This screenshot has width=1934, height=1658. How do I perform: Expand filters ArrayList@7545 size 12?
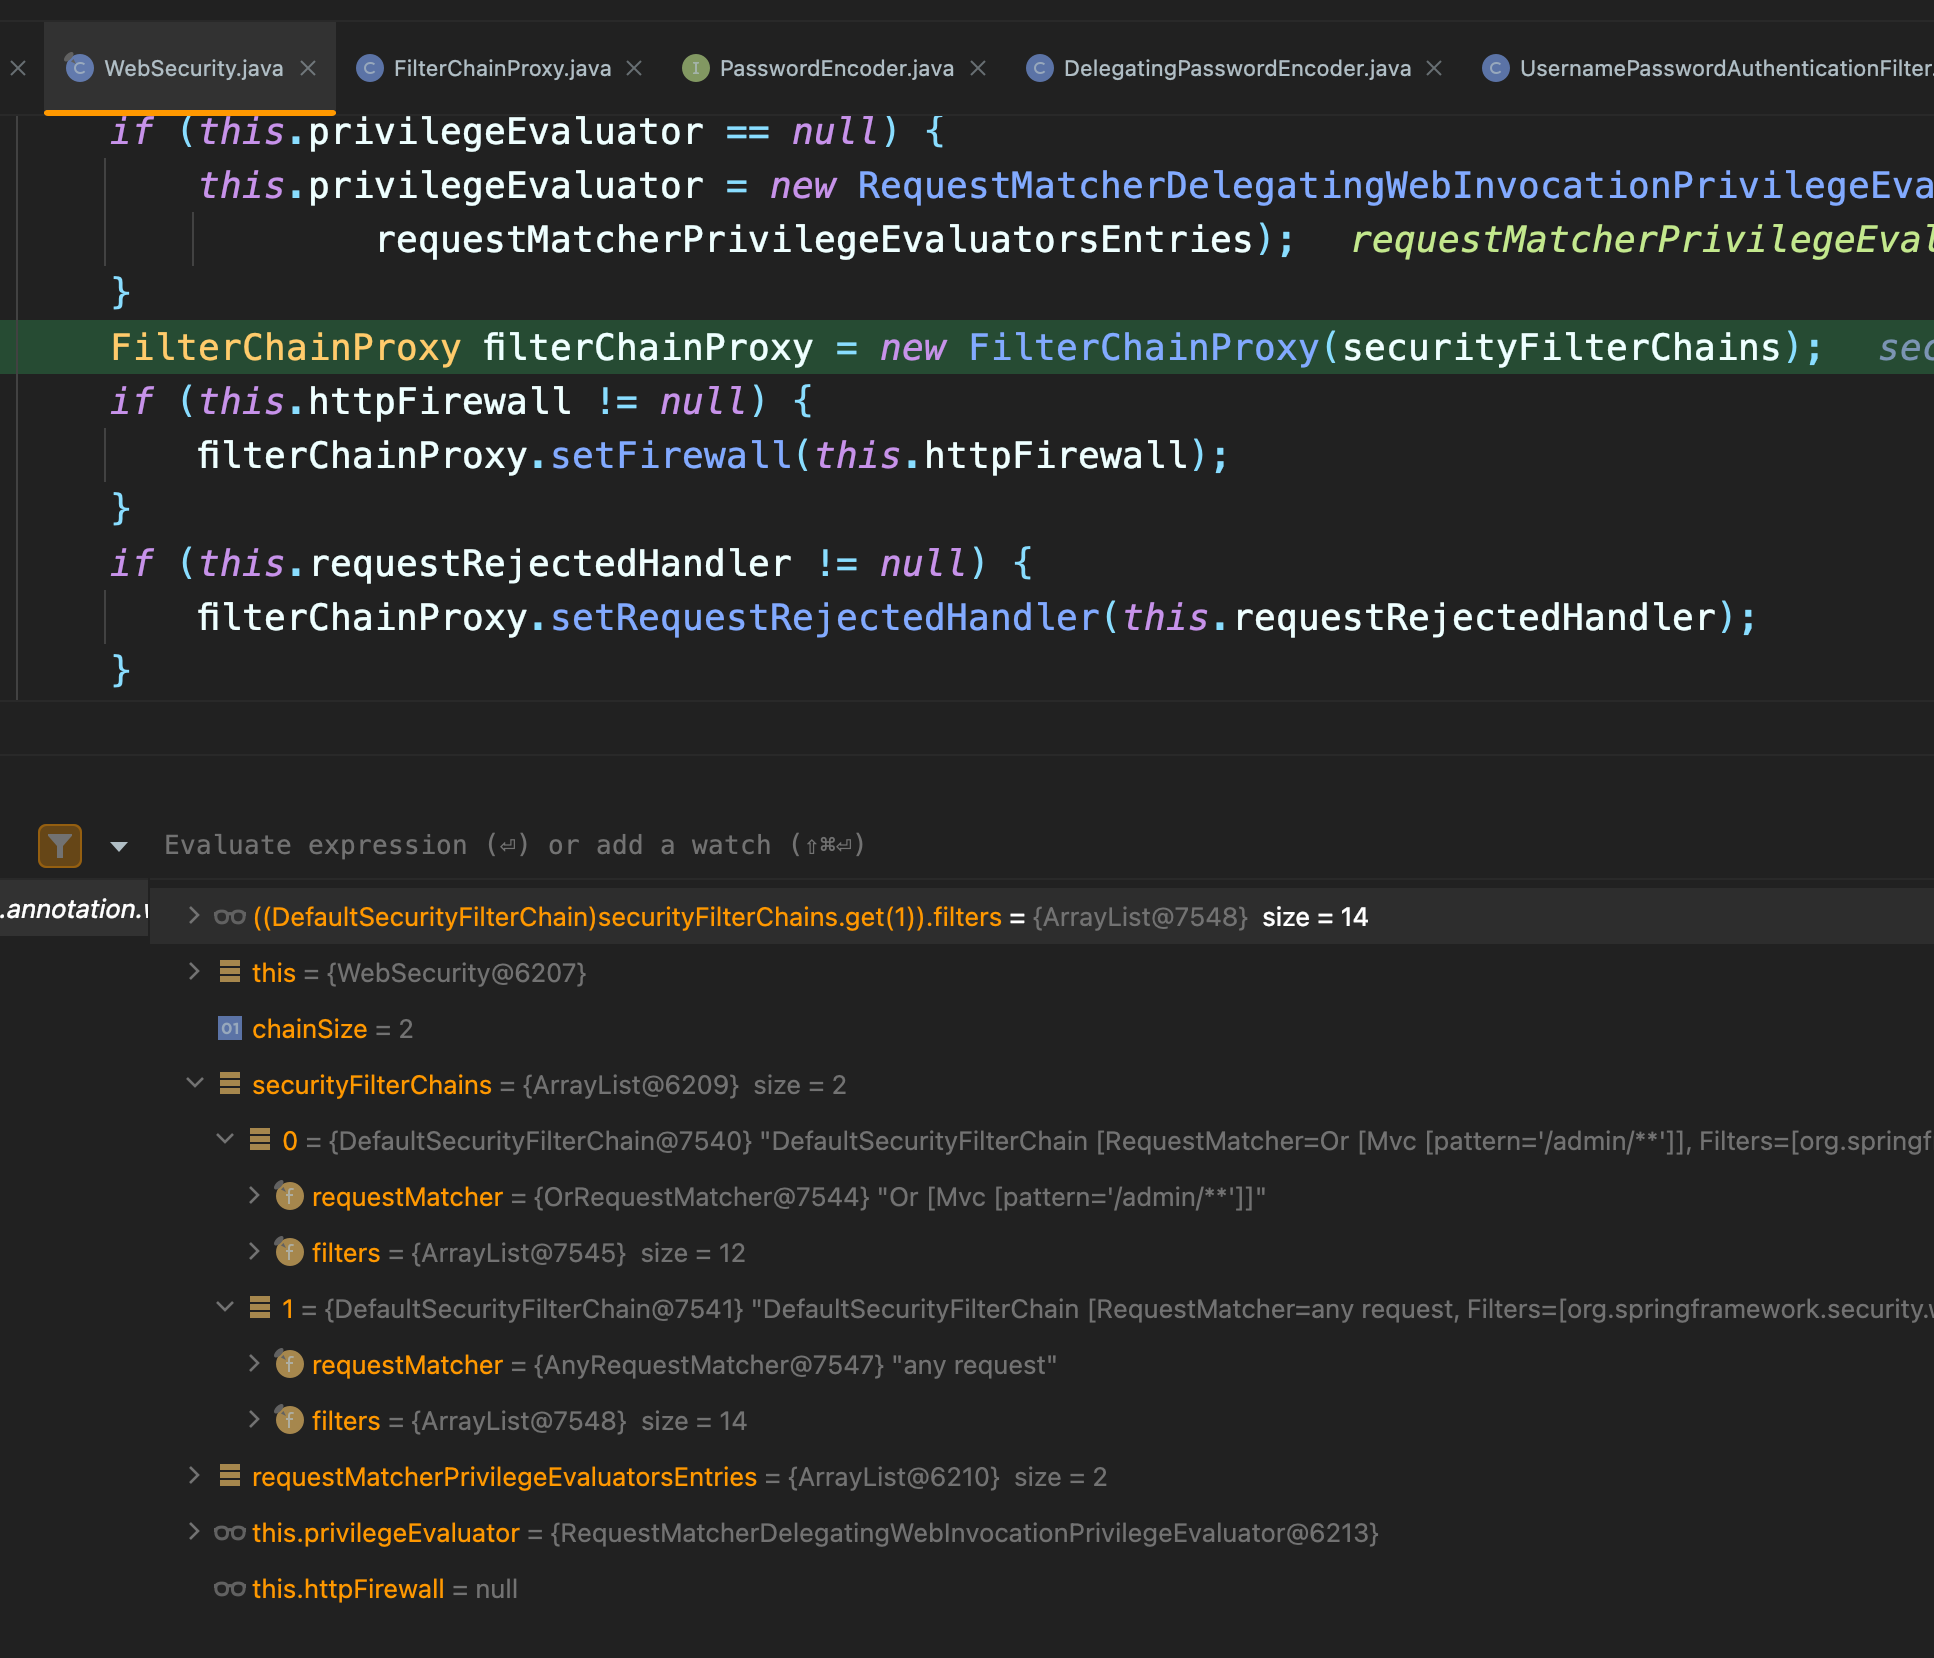click(x=254, y=1252)
